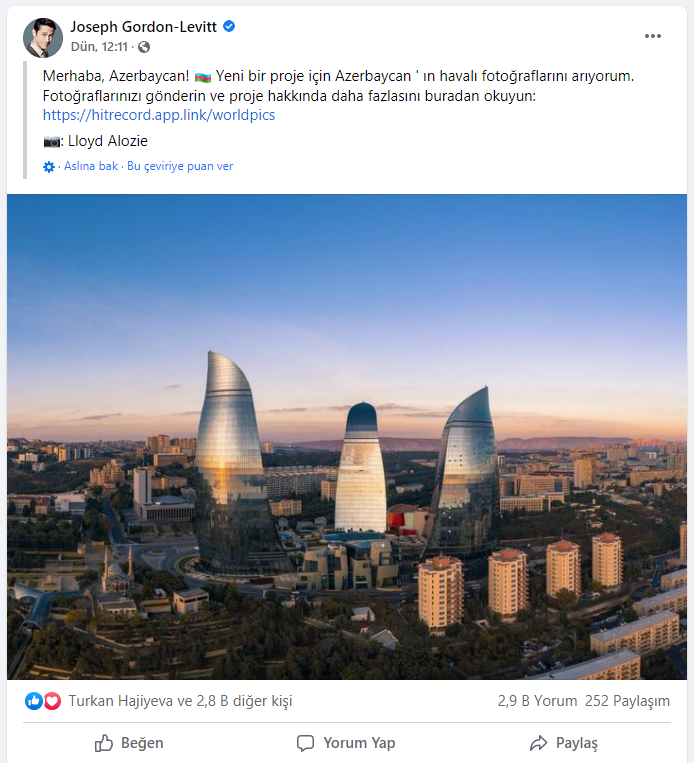
Task: Open the 2,9 B Yorum comments
Action: coord(537,701)
